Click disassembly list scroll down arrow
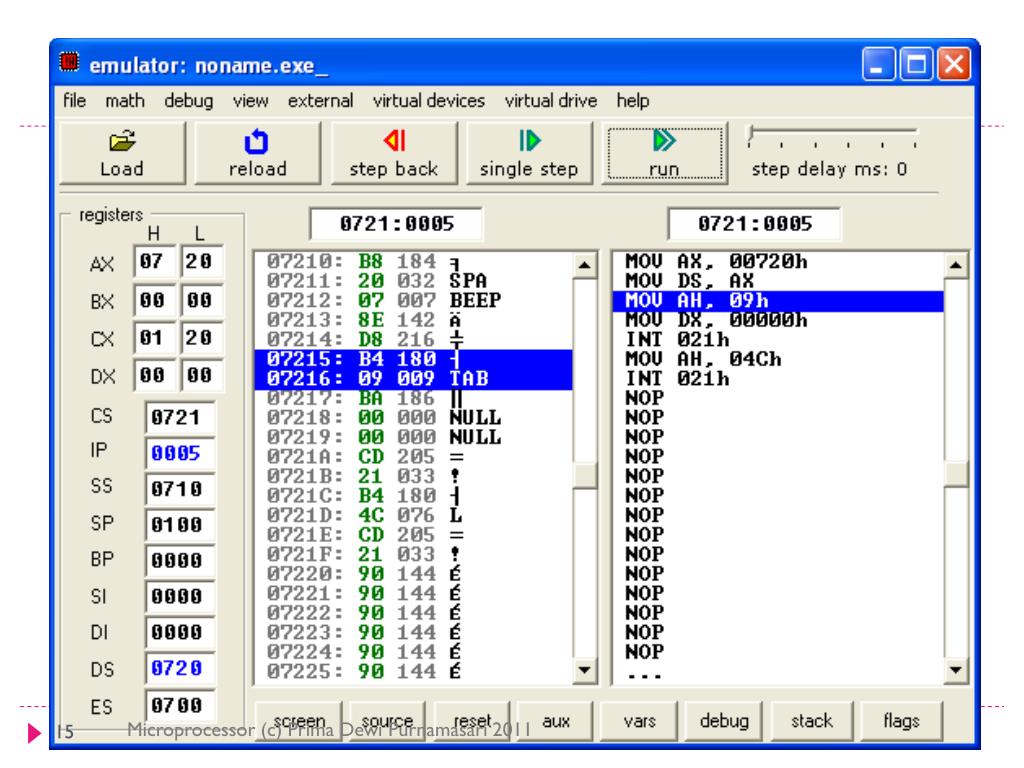 [x=955, y=671]
